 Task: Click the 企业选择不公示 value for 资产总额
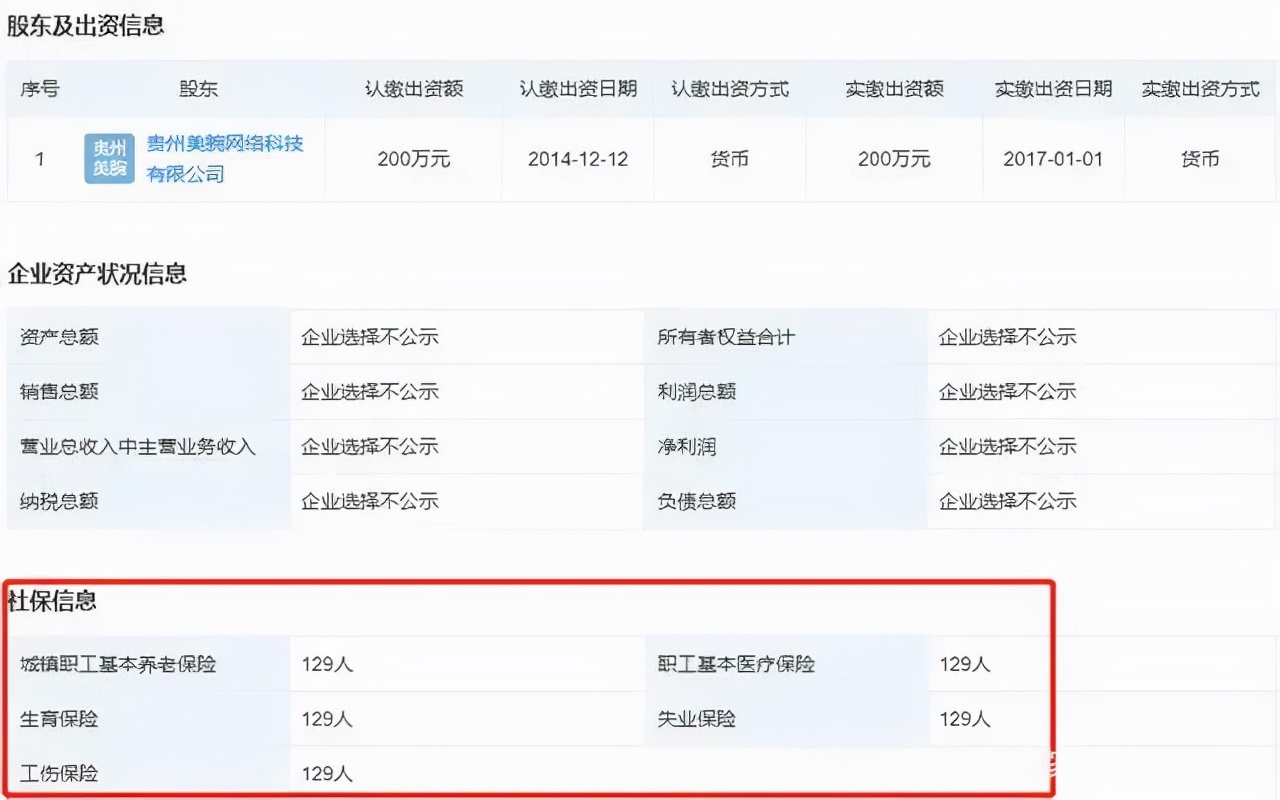pyautogui.click(x=370, y=337)
